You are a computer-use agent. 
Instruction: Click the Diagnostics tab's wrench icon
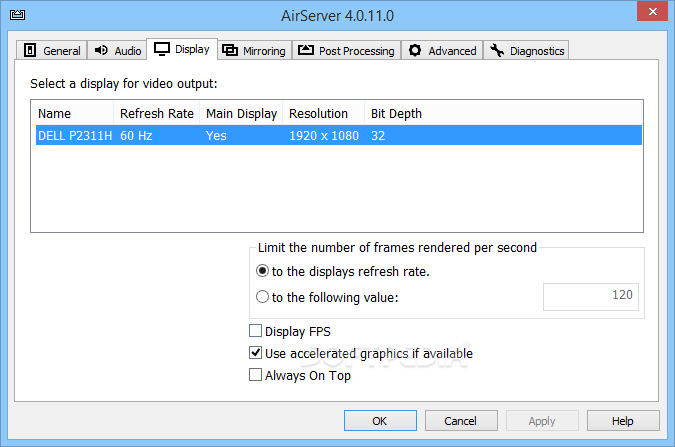coord(497,50)
